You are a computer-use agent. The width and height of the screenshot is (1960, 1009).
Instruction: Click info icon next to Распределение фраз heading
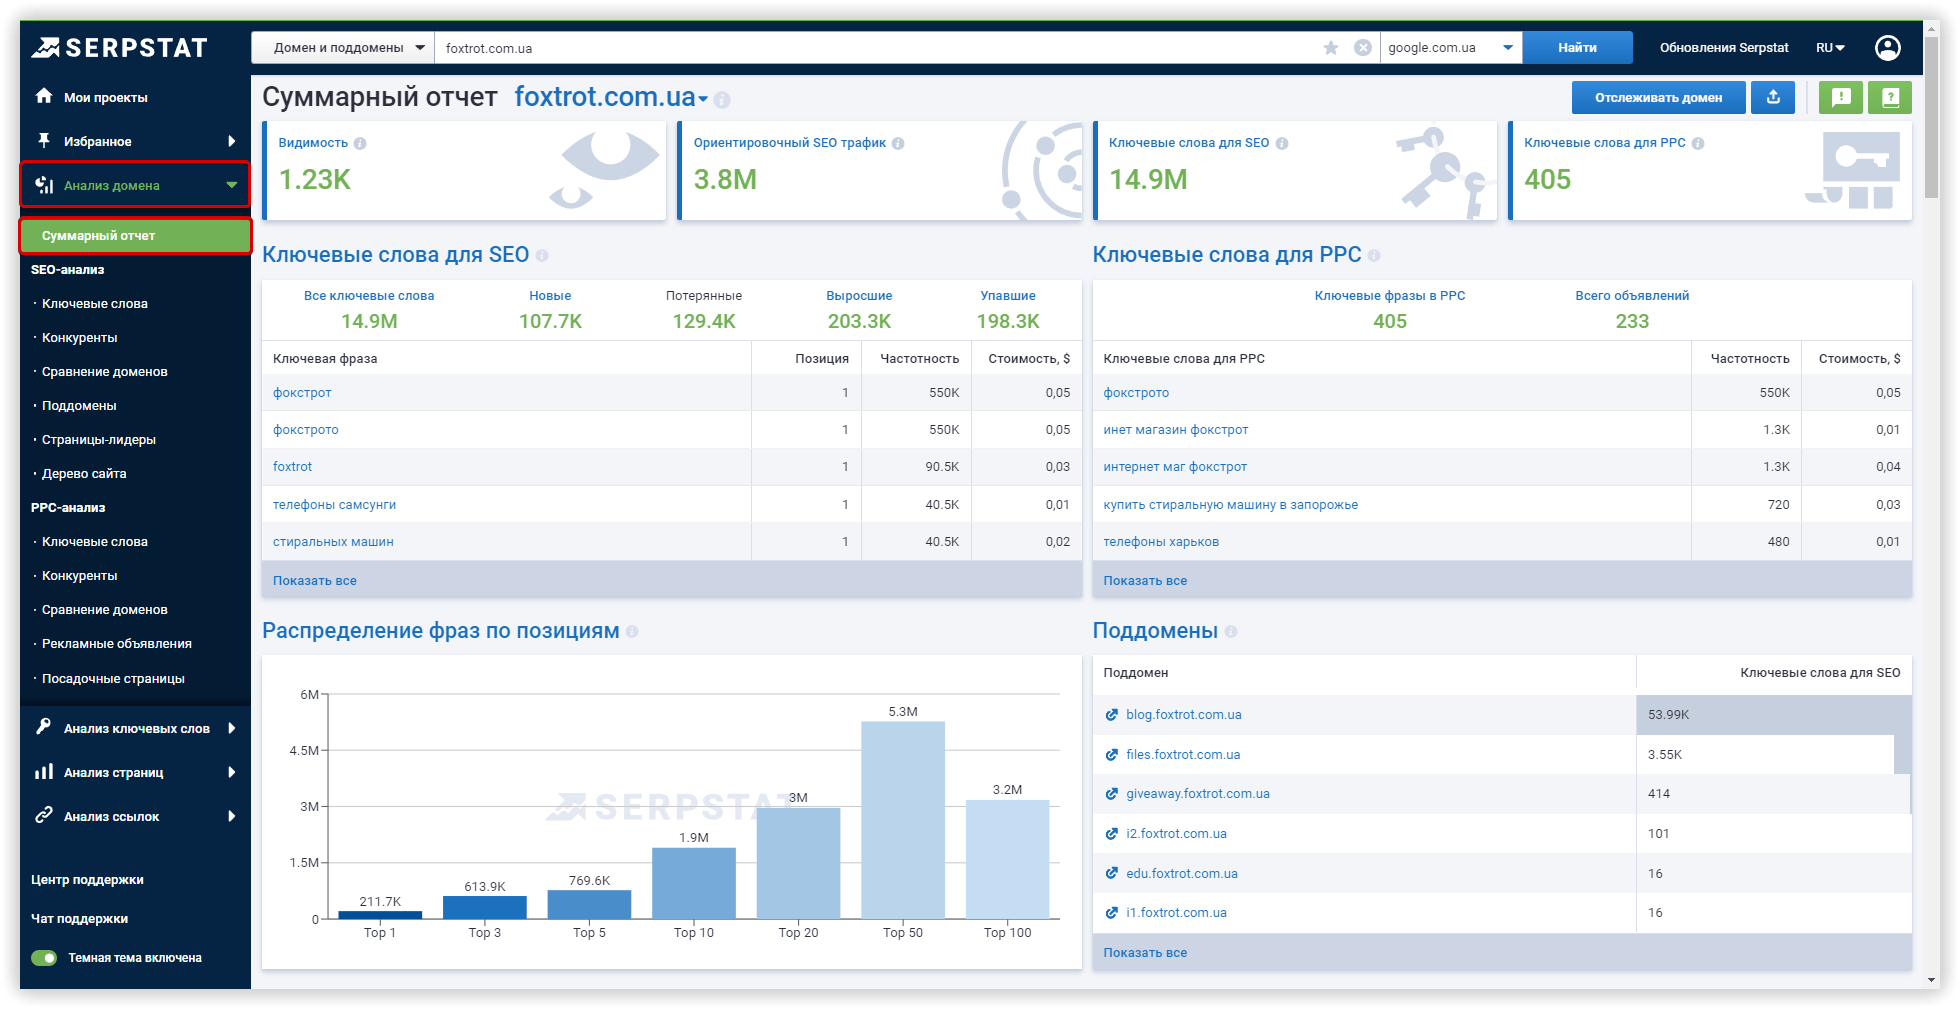pos(632,632)
